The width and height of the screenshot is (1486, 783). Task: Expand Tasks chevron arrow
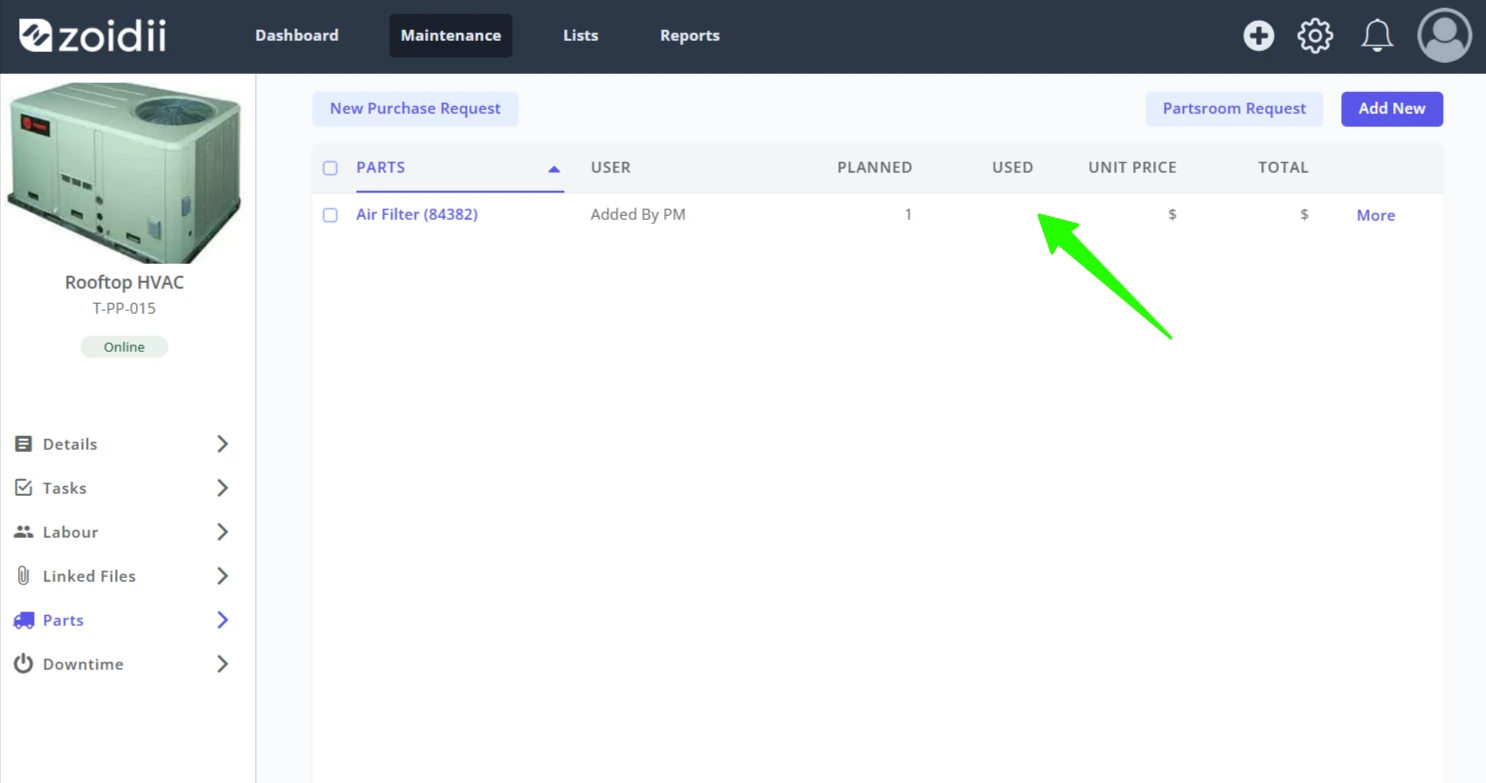click(x=222, y=488)
